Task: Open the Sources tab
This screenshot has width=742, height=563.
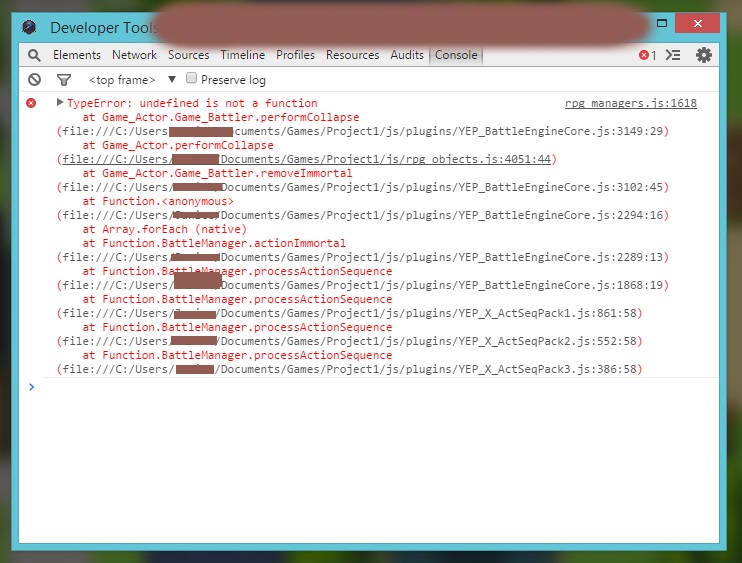Action: (x=188, y=55)
